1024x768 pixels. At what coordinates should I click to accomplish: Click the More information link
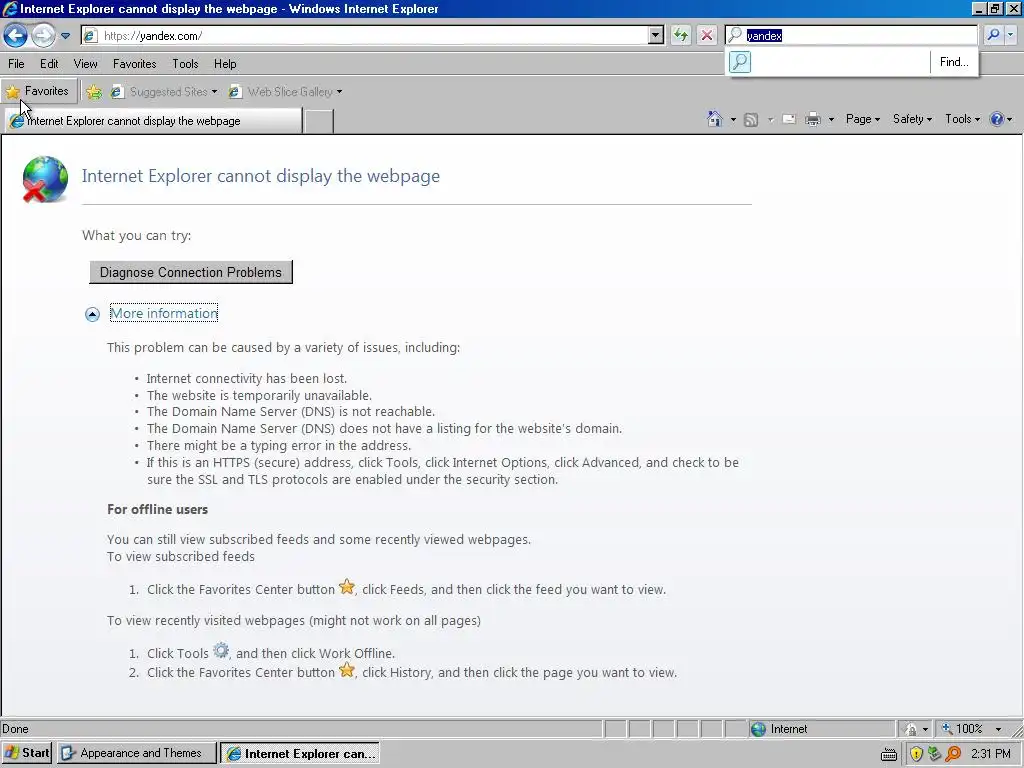(164, 313)
